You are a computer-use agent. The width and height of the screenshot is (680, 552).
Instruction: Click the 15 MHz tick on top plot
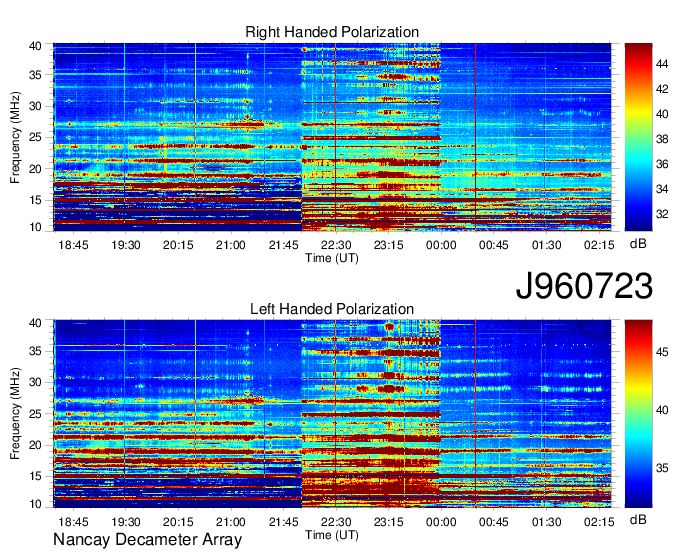pyautogui.click(x=35, y=200)
